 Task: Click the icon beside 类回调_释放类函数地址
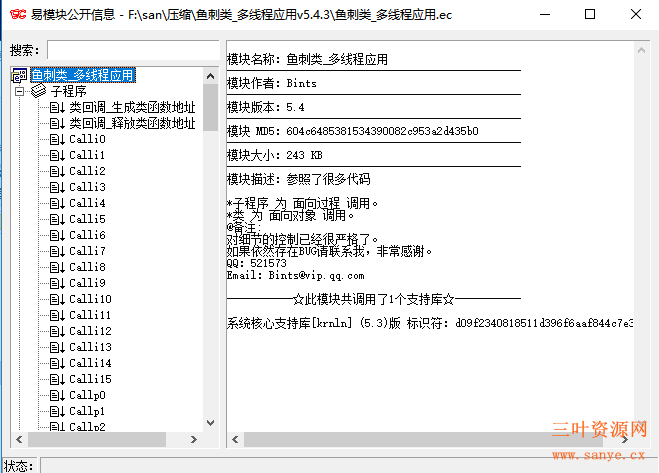[x=57, y=124]
